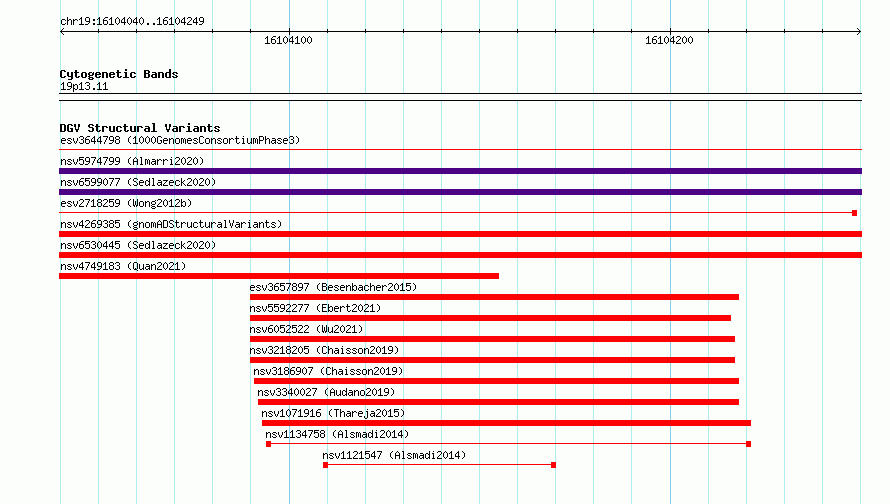This screenshot has height=504, width=890.
Task: Click the right arrow of the ruler
Action: (859, 31)
